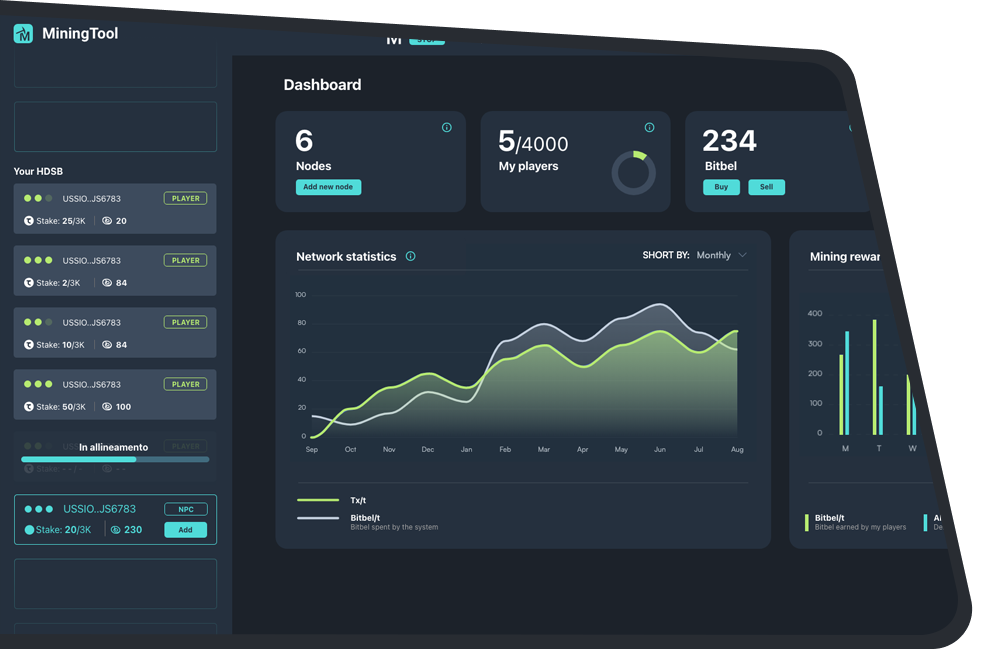This screenshot has height=649, width=982.
Task: Click the "Your HDSB" sidebar label
Action: tap(38, 171)
